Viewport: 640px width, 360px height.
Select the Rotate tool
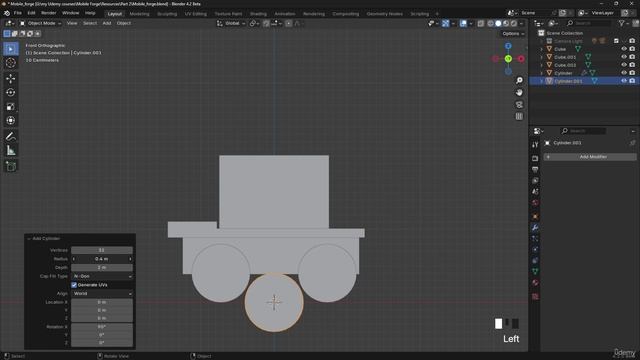pos(11,92)
